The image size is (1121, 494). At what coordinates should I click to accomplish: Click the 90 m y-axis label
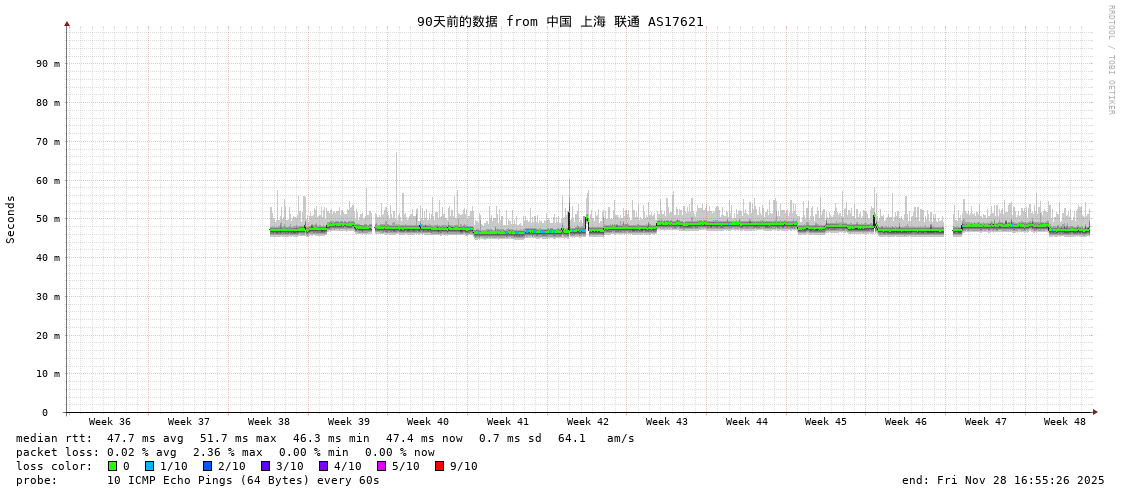[49, 63]
